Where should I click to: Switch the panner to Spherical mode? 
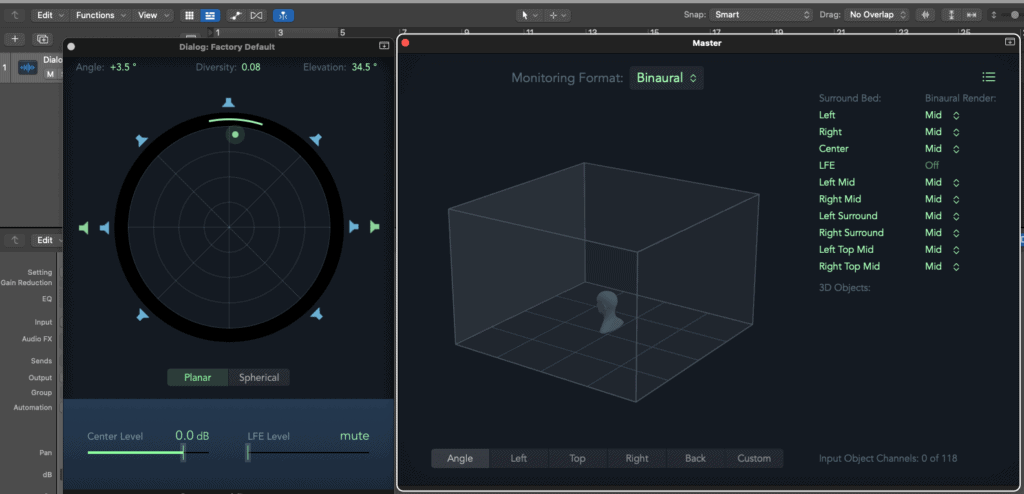(x=259, y=377)
